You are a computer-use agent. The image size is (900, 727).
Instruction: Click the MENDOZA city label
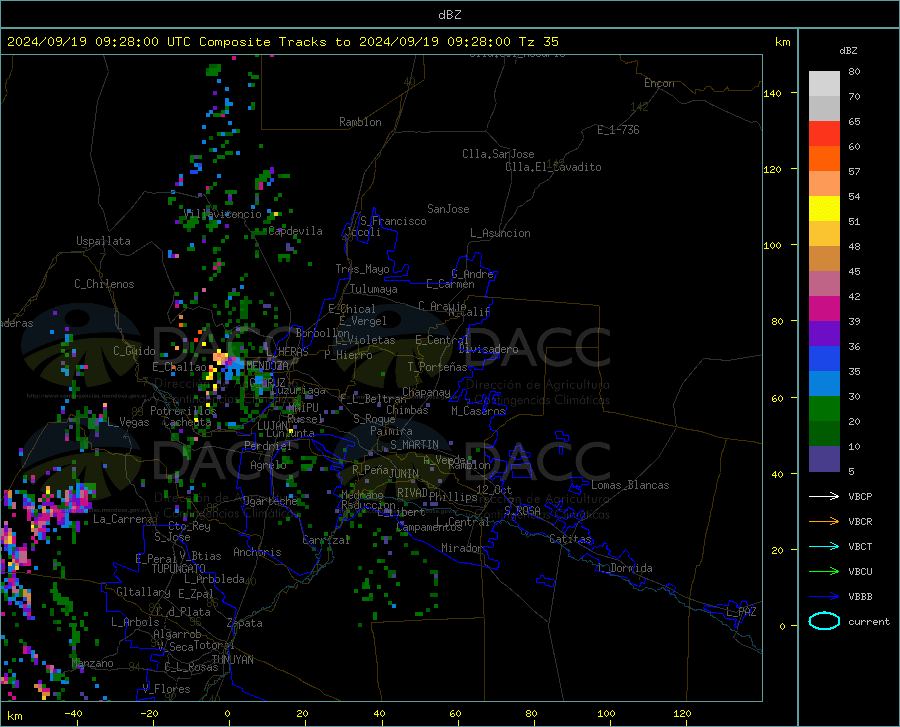[x=267, y=365]
